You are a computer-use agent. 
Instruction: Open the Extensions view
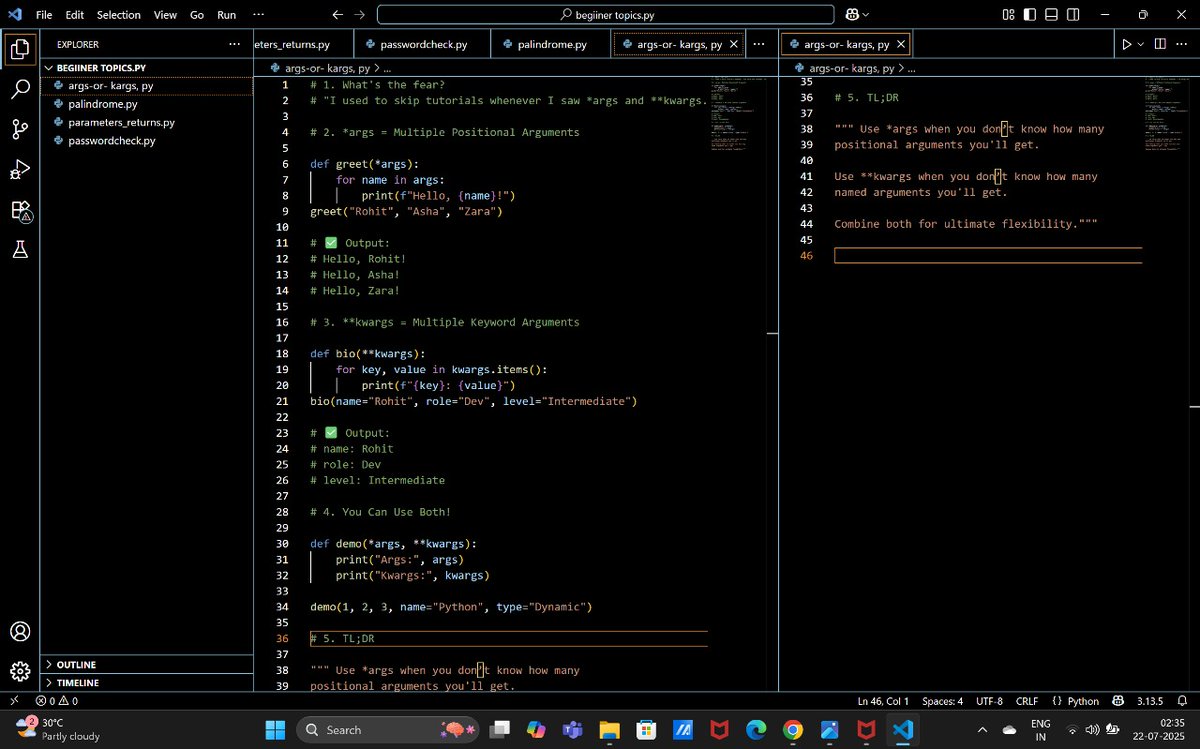point(20,210)
